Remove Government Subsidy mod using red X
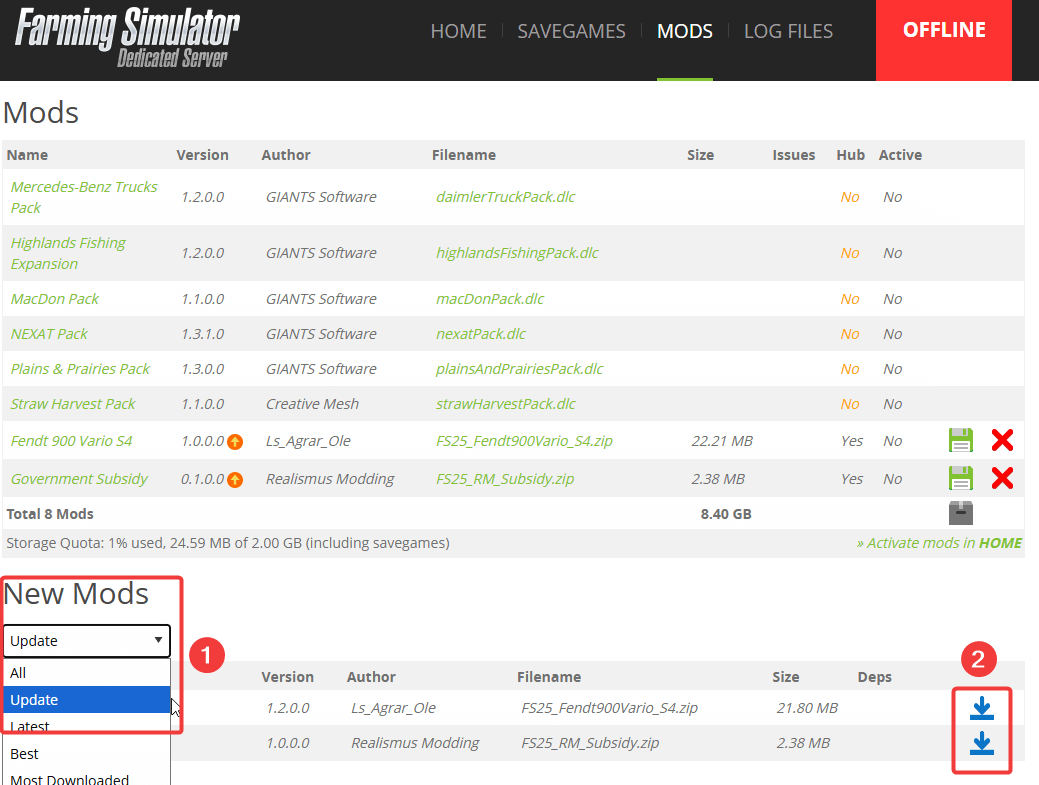Image resolution: width=1039 pixels, height=785 pixels. coord(1002,479)
